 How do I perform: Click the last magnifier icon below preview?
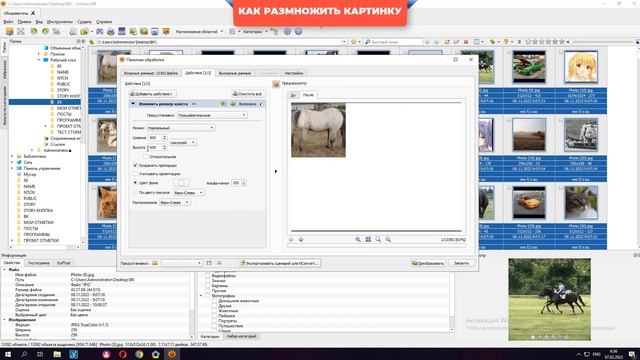point(388,240)
